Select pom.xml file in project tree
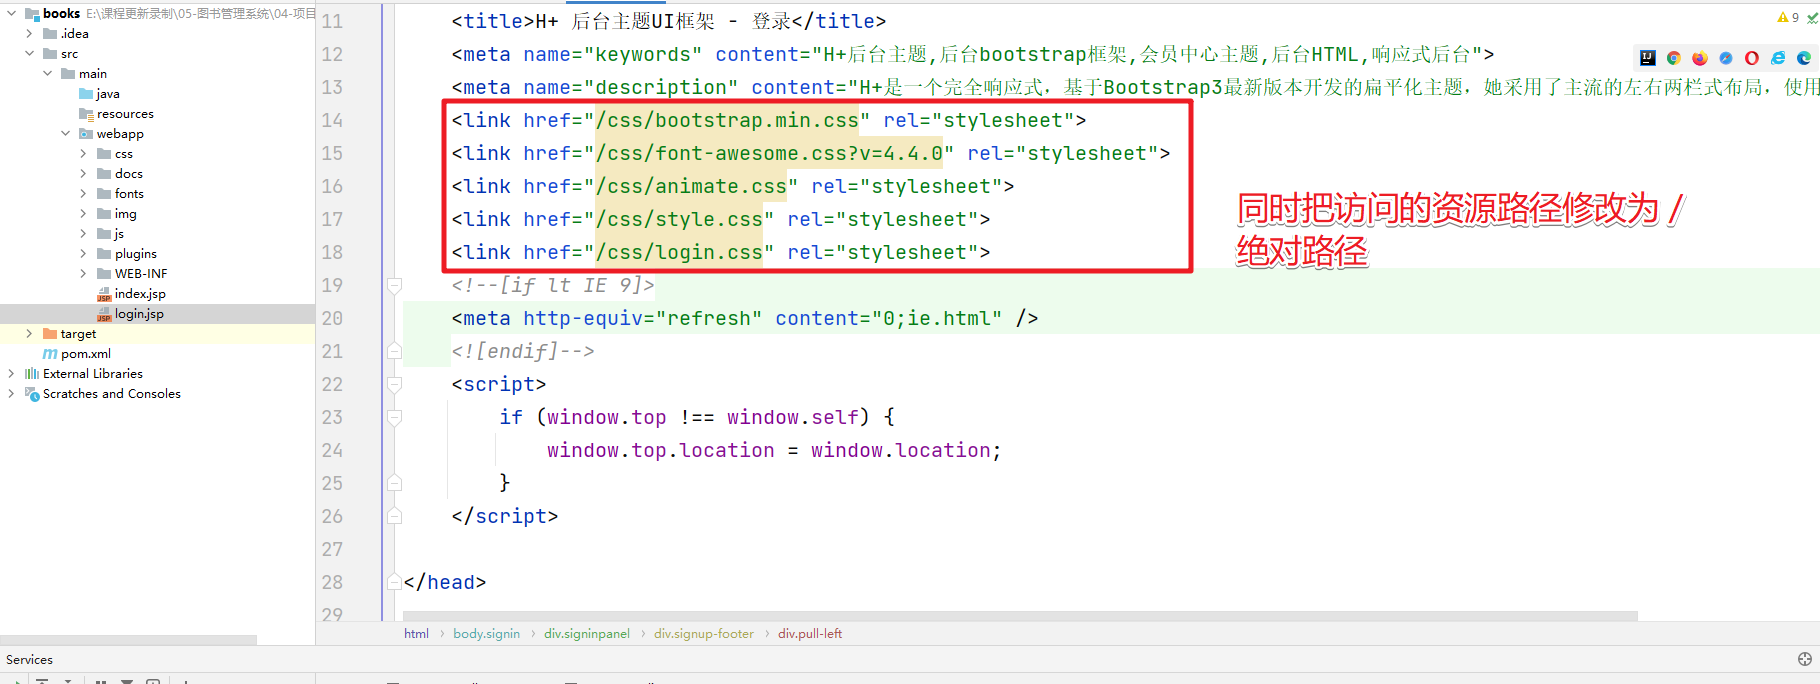Image resolution: width=1820 pixels, height=684 pixels. pyautogui.click(x=86, y=354)
